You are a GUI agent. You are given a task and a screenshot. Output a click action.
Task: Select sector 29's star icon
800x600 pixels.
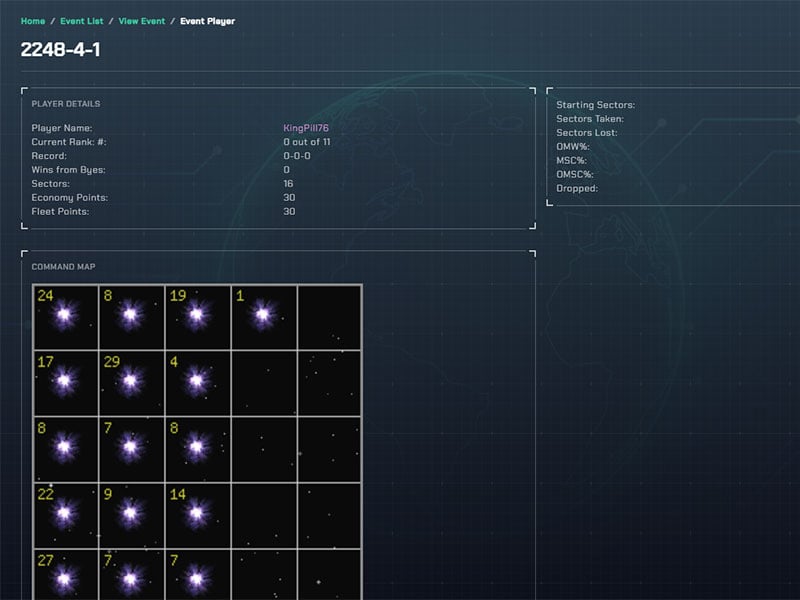pos(132,381)
